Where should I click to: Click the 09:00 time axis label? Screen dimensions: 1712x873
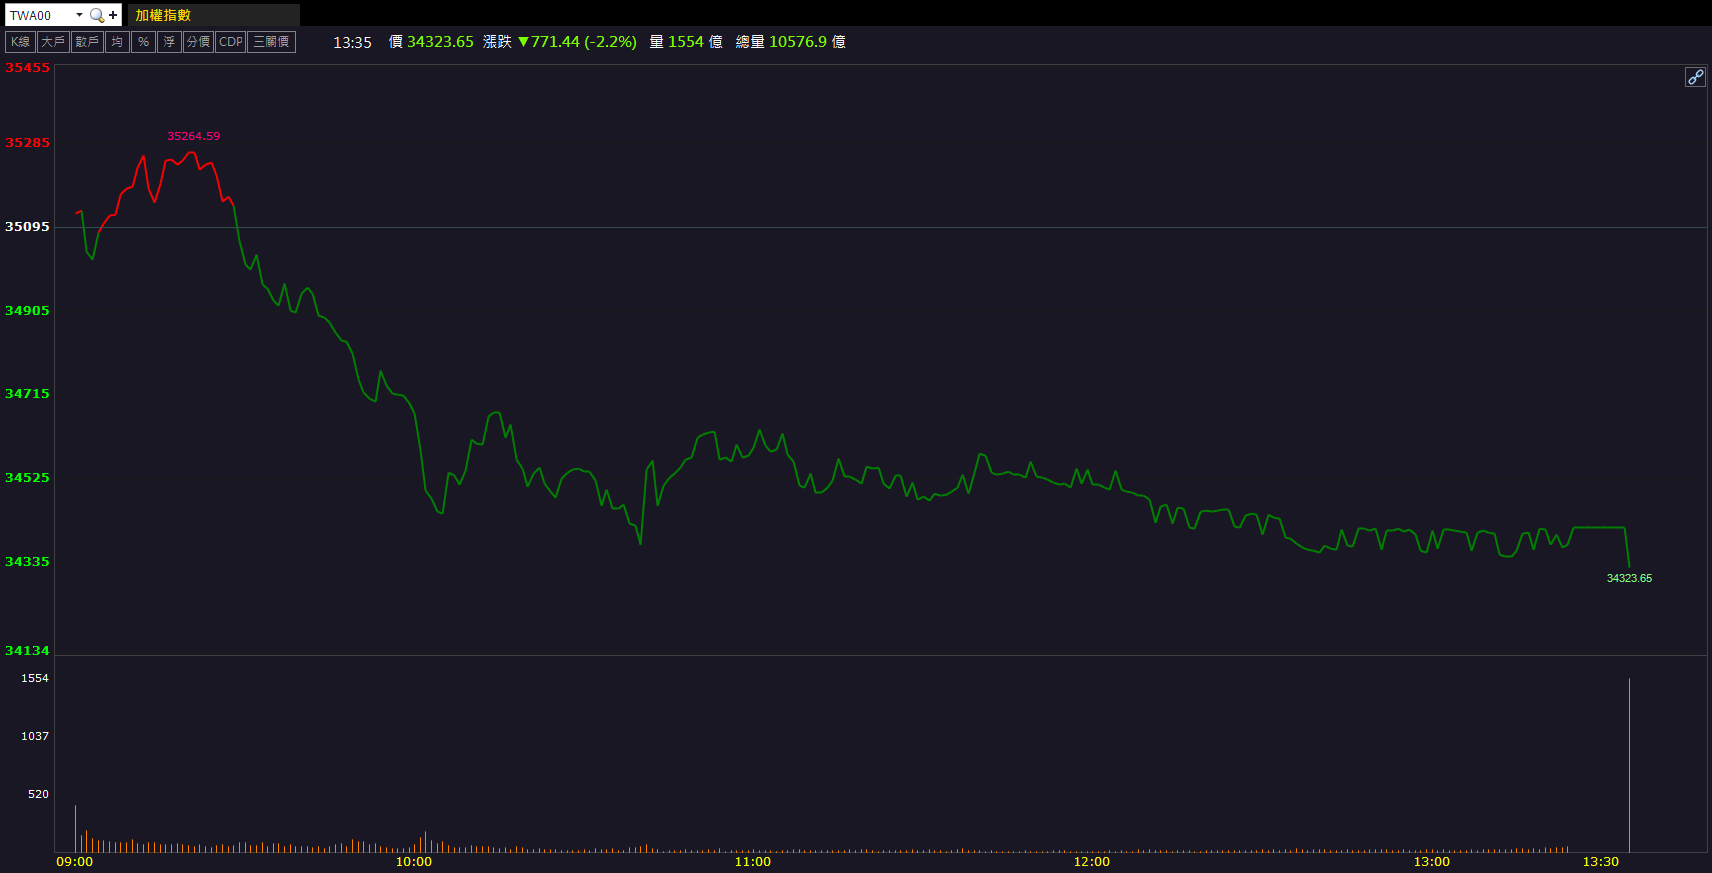click(x=74, y=862)
